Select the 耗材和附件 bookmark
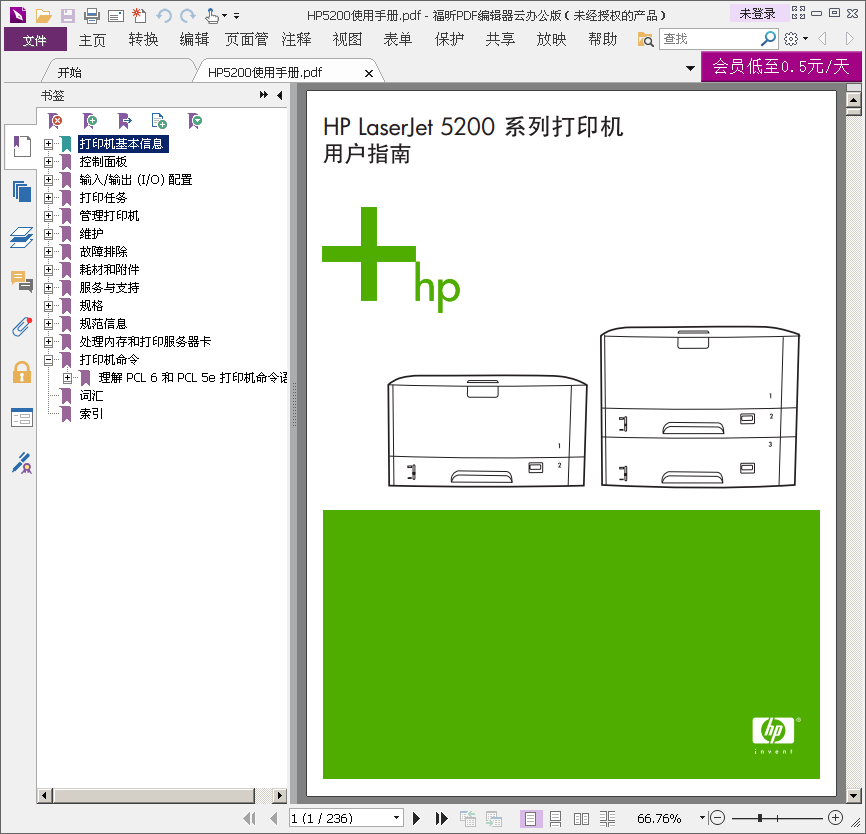 (109, 270)
